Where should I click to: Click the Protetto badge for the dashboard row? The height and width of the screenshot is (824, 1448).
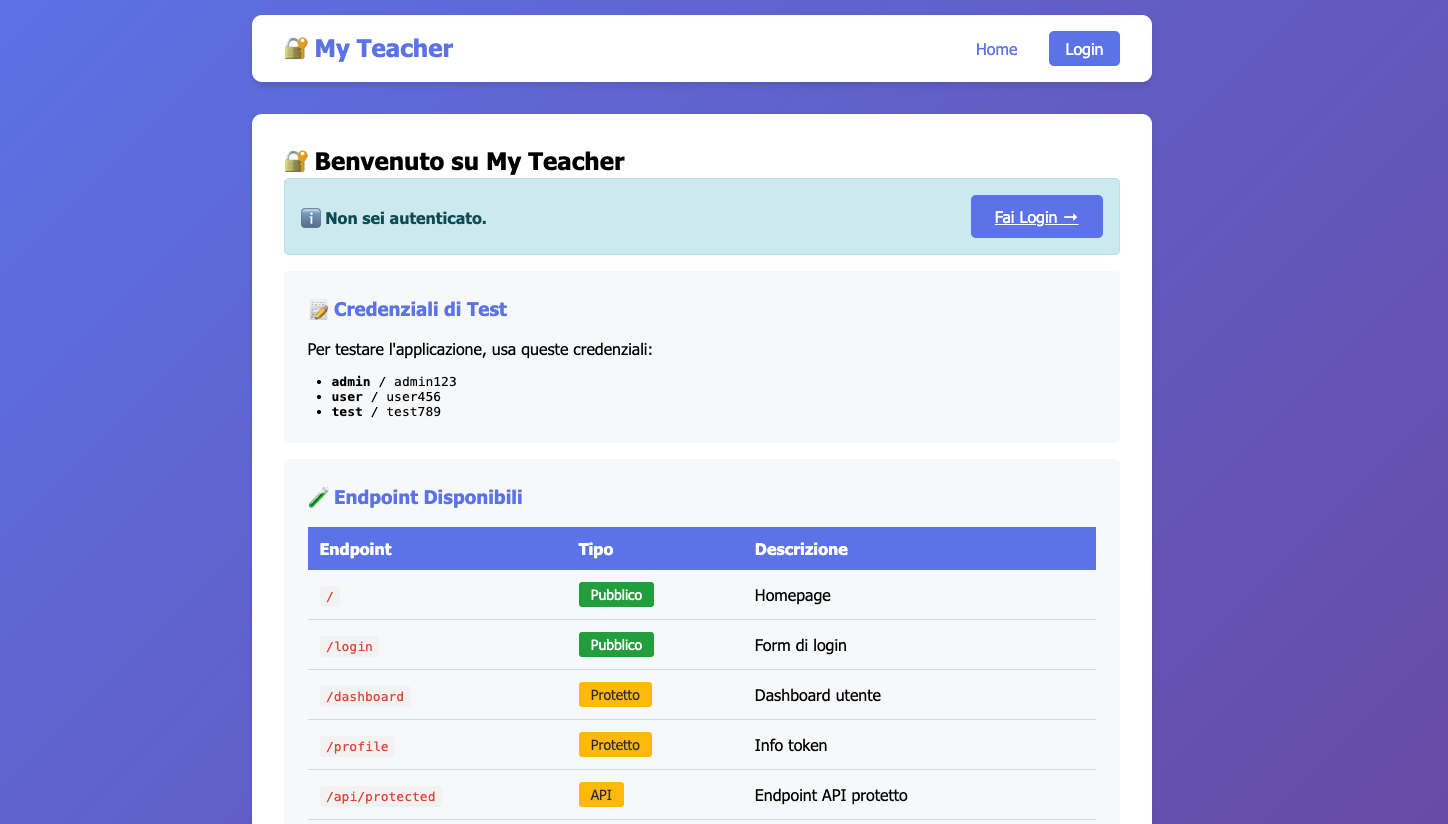(615, 695)
